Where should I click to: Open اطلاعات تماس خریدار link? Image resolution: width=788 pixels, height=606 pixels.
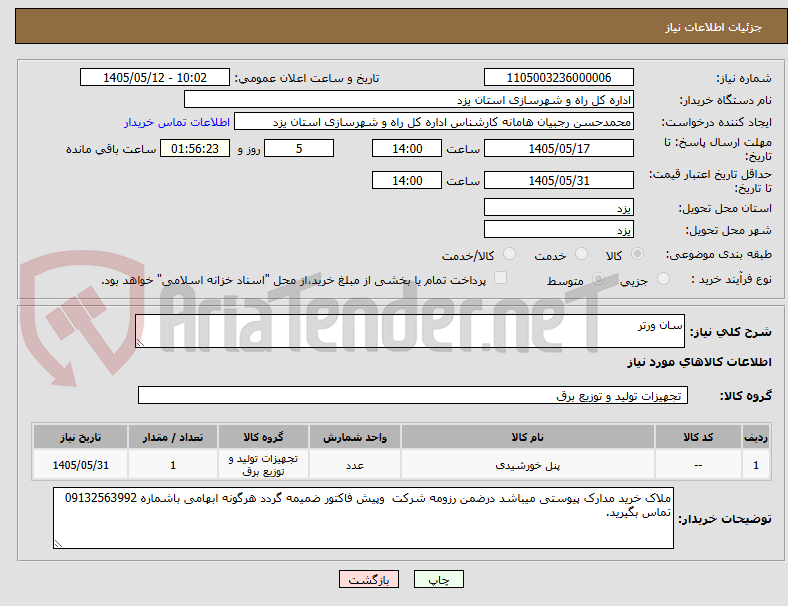177,122
